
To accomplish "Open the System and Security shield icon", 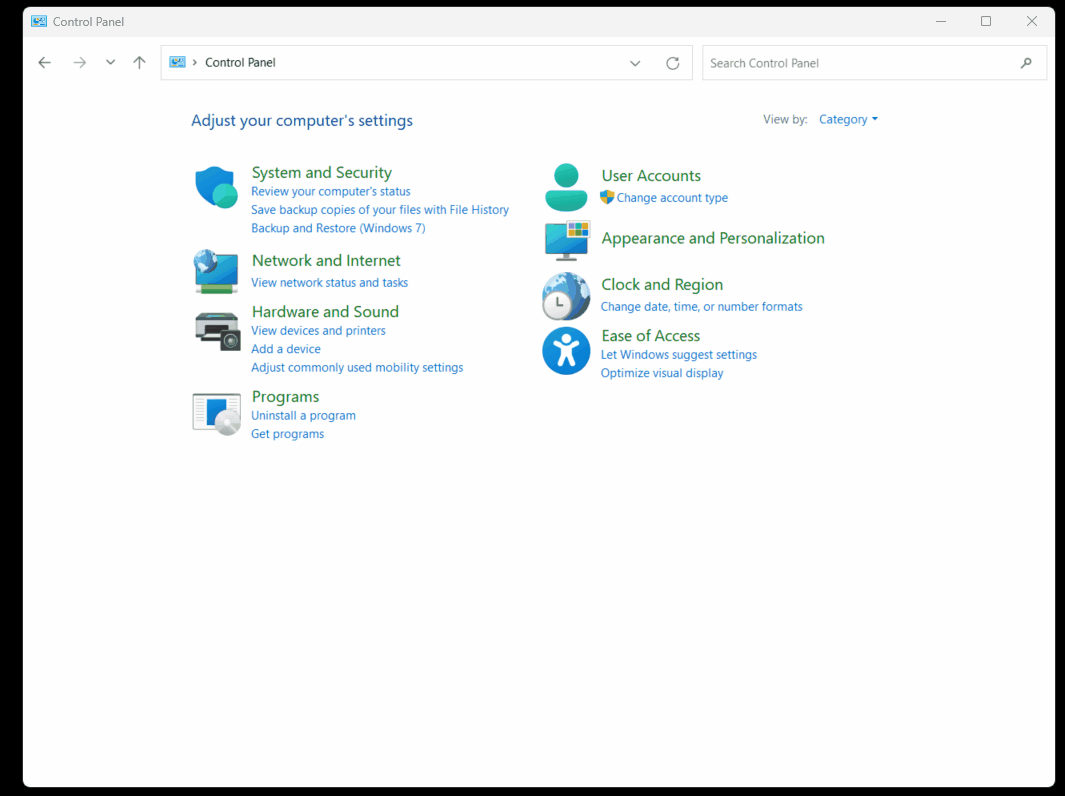I will point(216,187).
